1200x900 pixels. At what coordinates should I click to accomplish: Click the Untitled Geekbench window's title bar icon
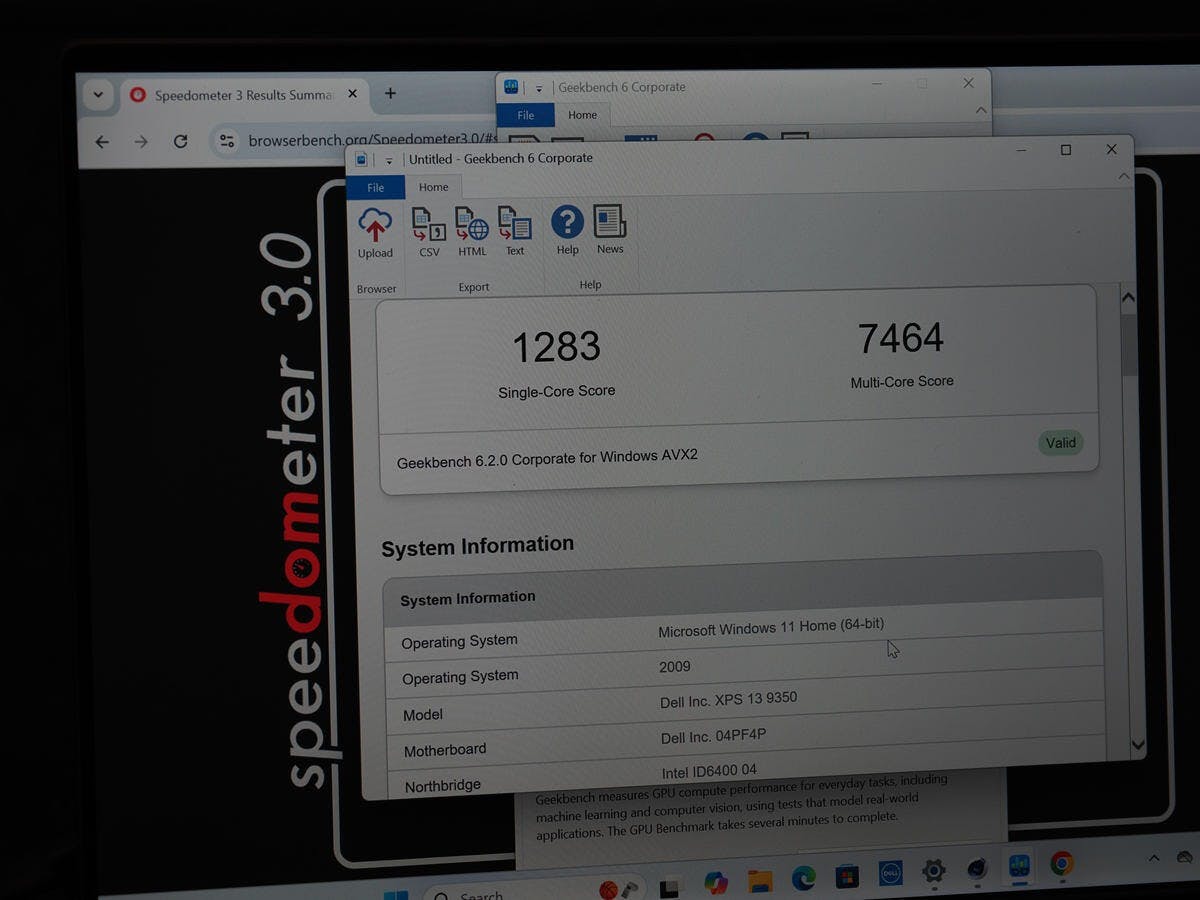click(361, 160)
